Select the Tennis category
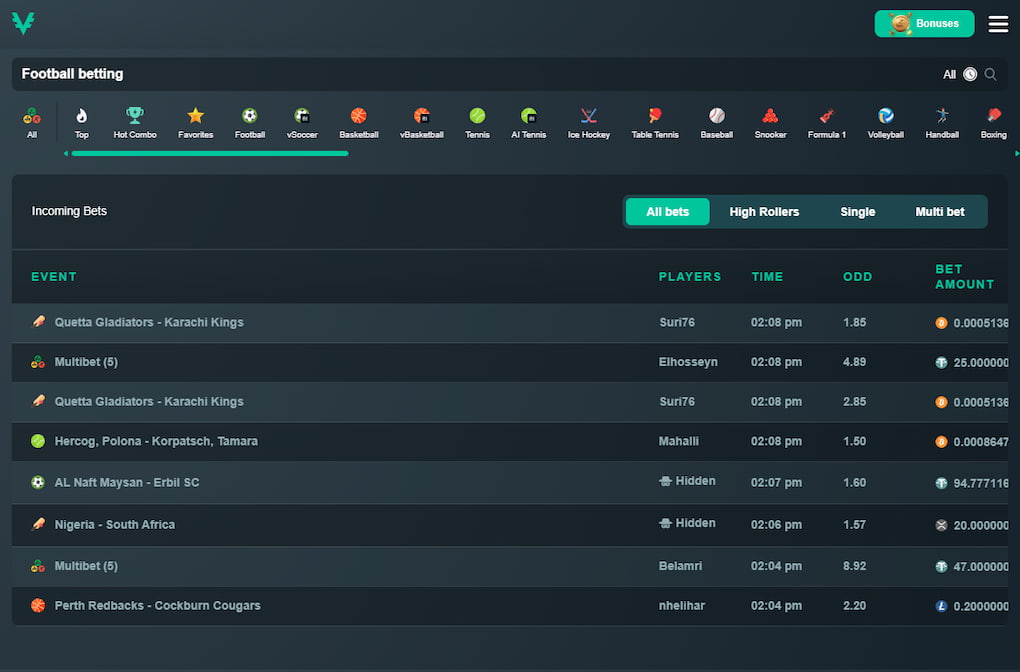The height and width of the screenshot is (672, 1020). pos(477,122)
